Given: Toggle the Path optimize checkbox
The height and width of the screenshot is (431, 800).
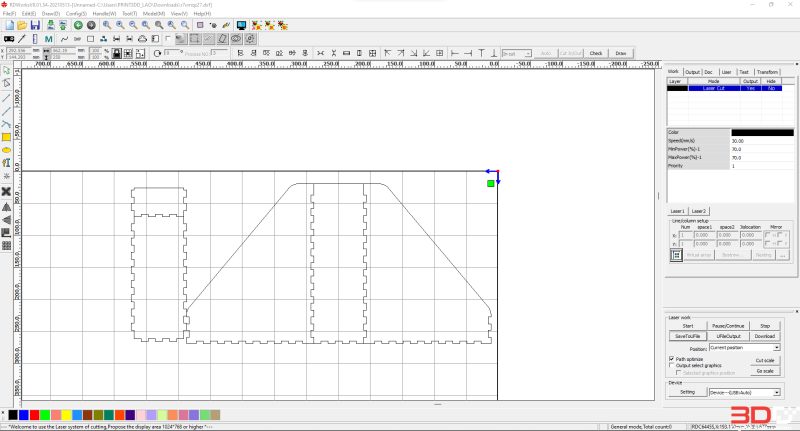Looking at the screenshot, I should coord(671,359).
